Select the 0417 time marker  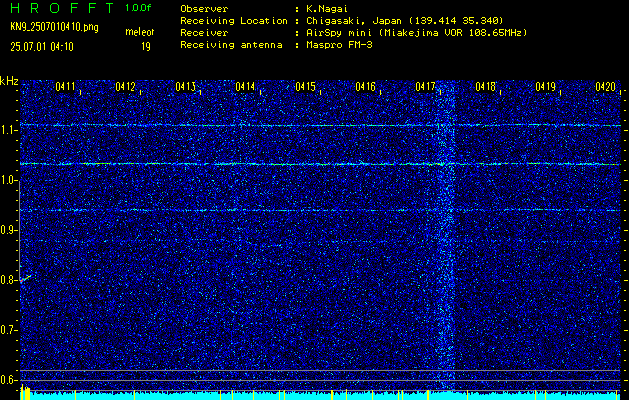425,86
